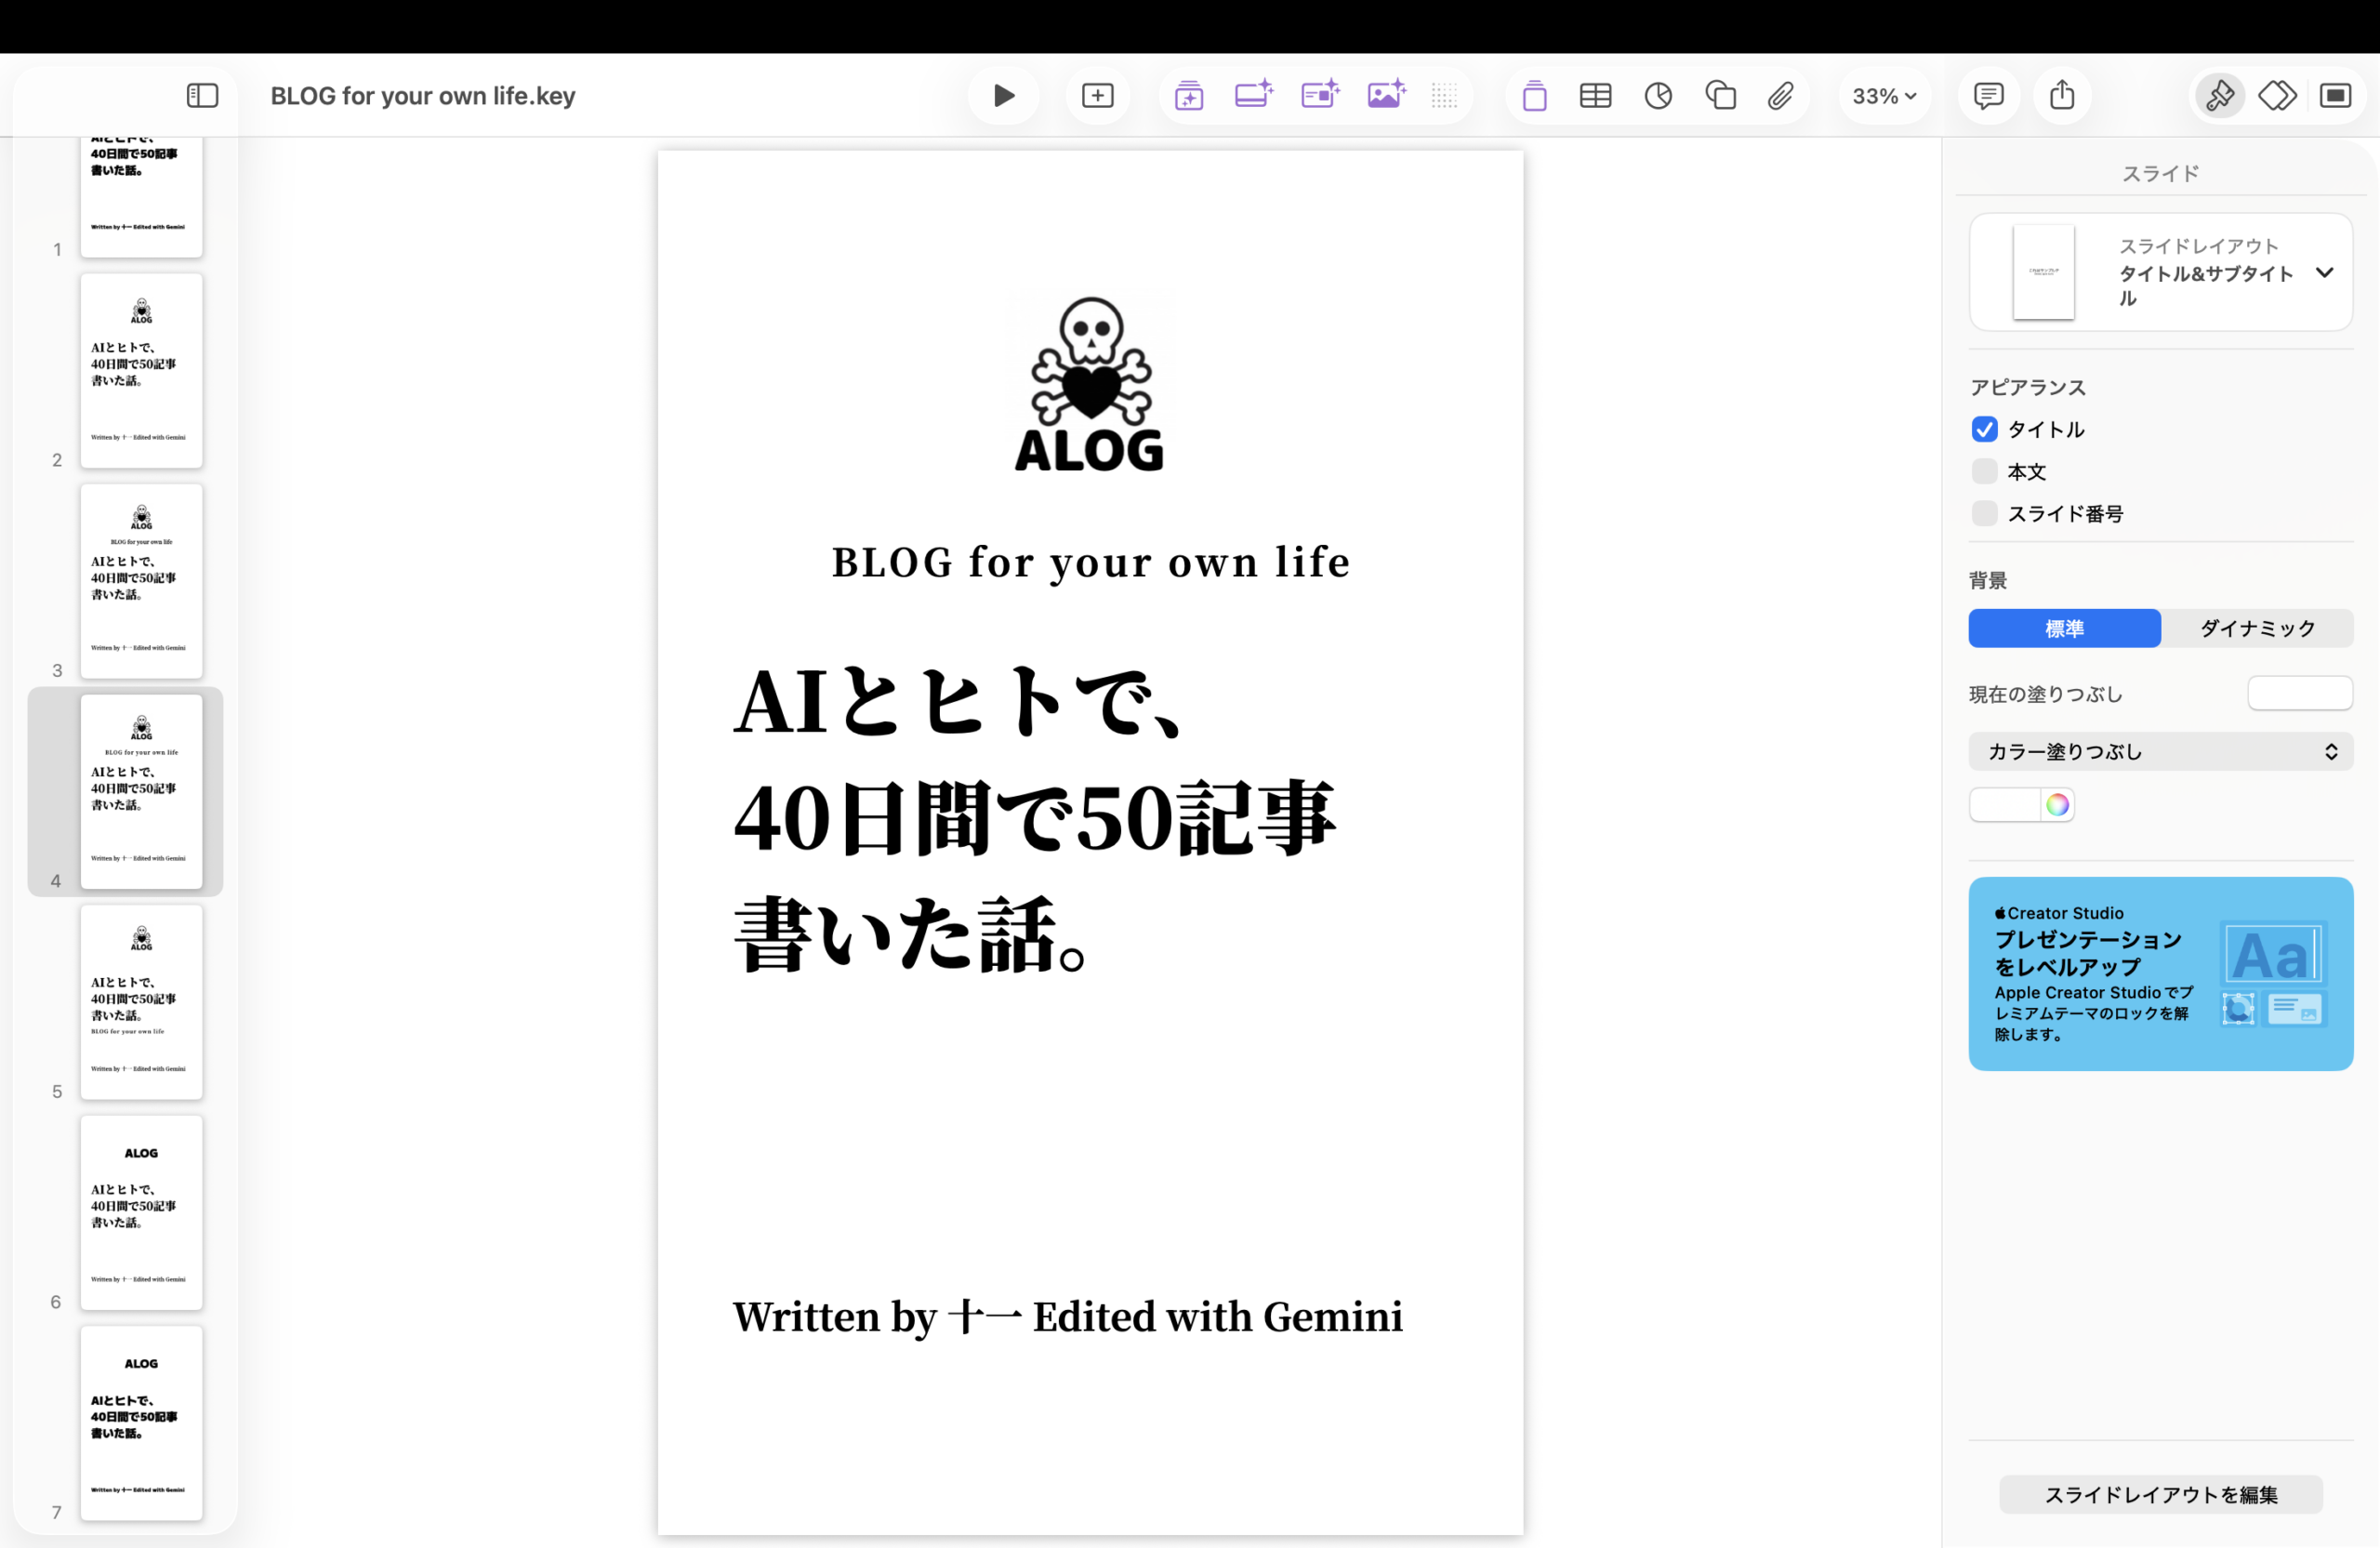Uncheck the タイトル checkbox
2380x1548 pixels.
pos(1984,429)
